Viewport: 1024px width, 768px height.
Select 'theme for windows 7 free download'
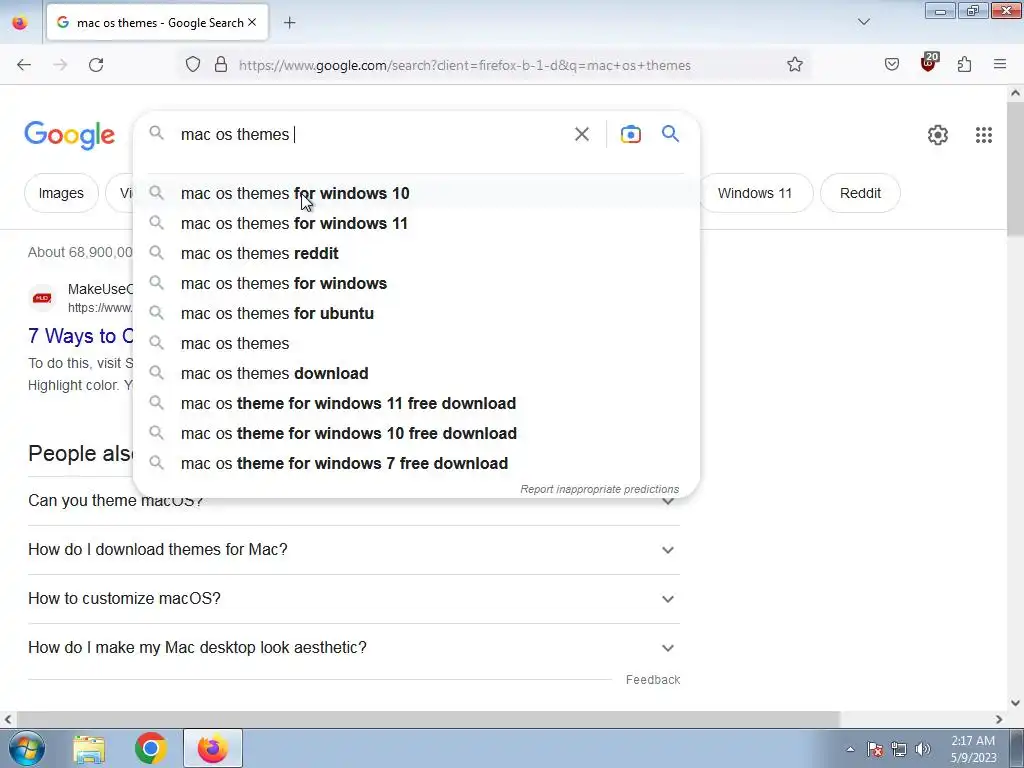[x=416, y=464]
